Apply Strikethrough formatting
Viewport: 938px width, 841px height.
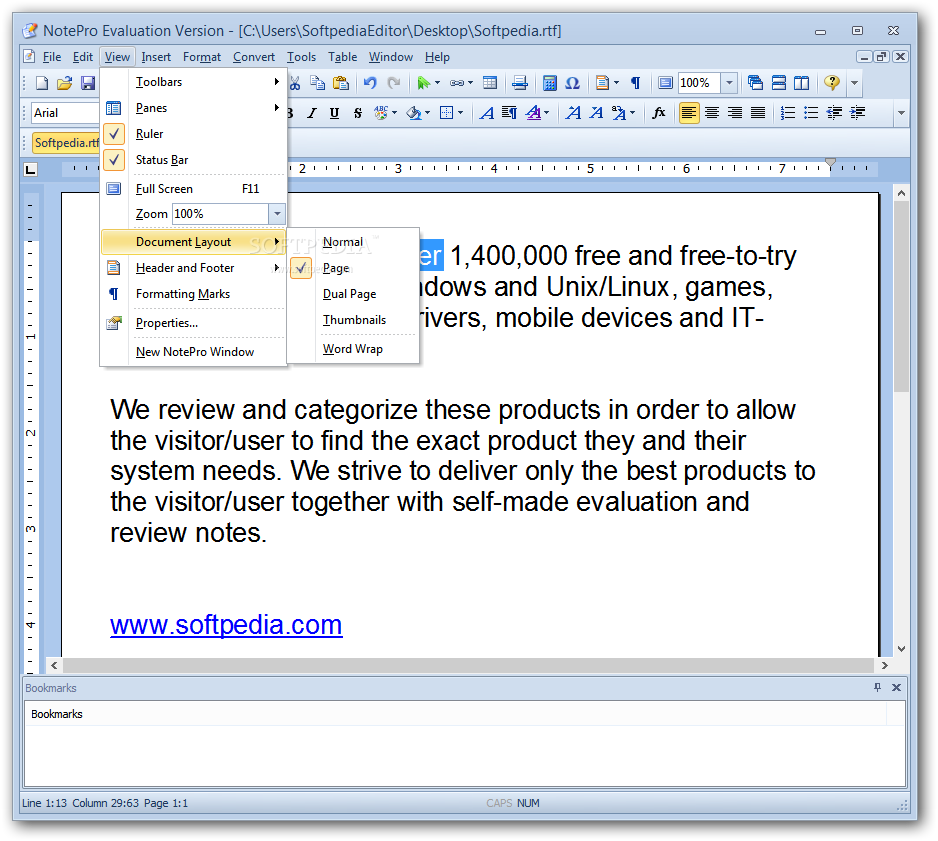coord(358,113)
